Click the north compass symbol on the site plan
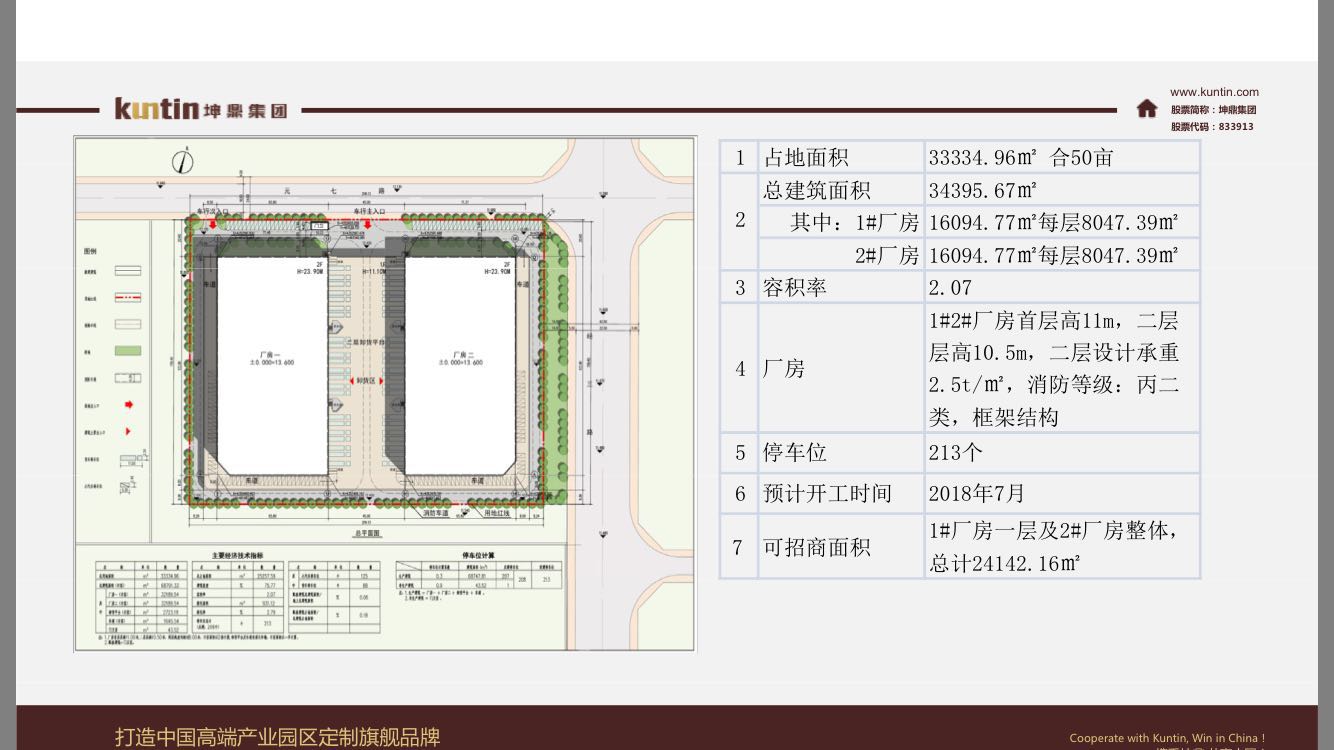This screenshot has width=1334, height=750. pos(183,160)
